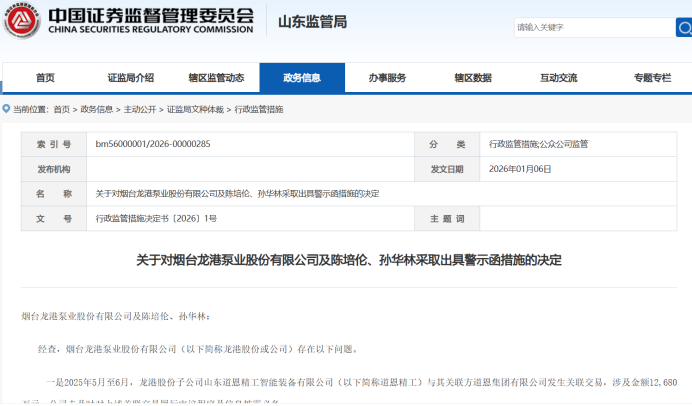
Task: Open the 证监局介绍 navigation tab
Action: click(x=130, y=78)
